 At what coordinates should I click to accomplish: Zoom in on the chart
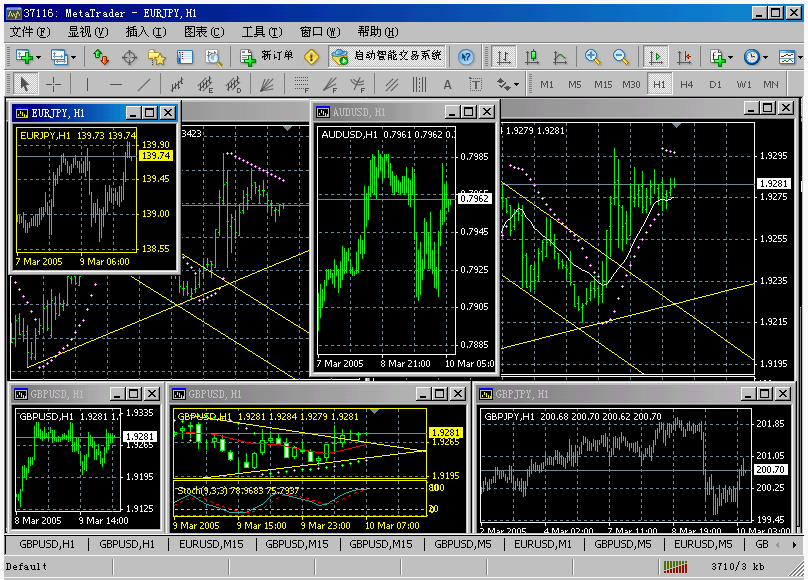click(x=593, y=57)
